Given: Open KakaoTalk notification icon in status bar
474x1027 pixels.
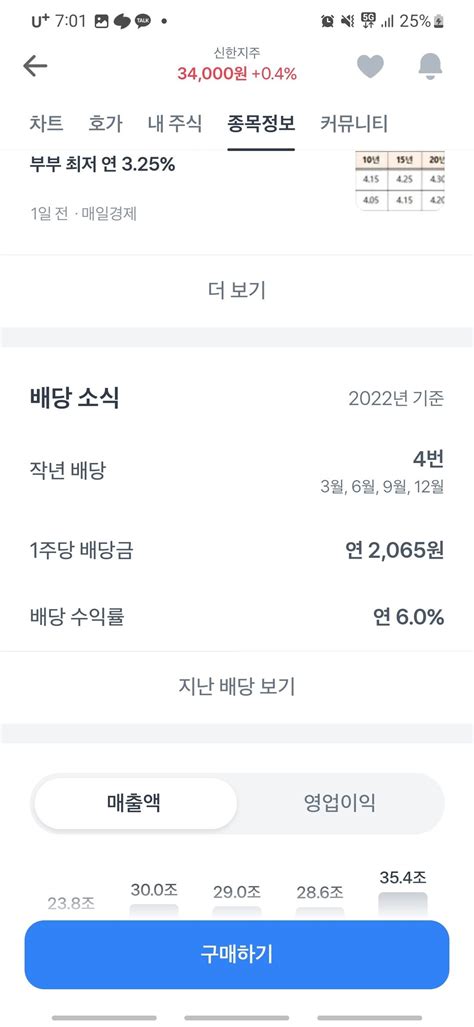Looking at the screenshot, I should (143, 21).
